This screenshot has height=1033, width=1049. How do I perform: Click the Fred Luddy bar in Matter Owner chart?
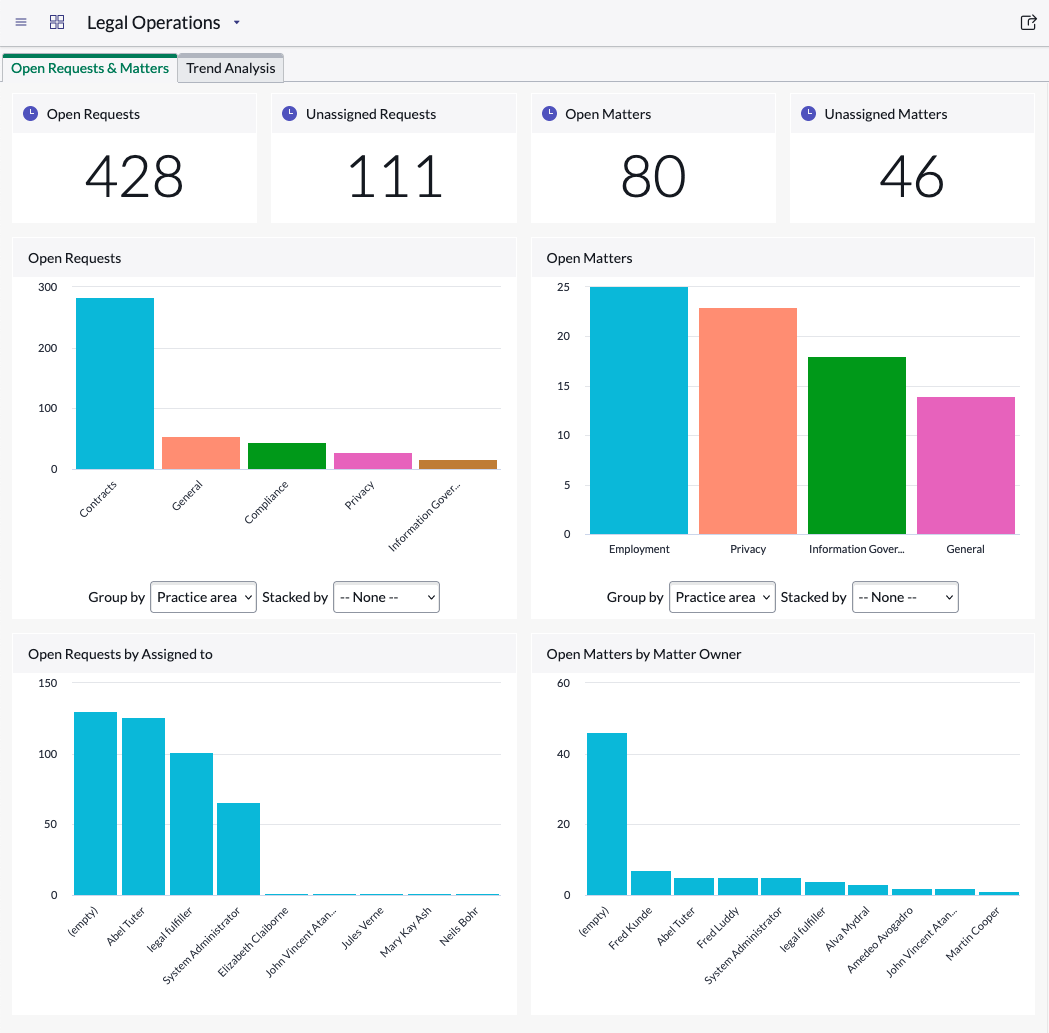point(738,886)
